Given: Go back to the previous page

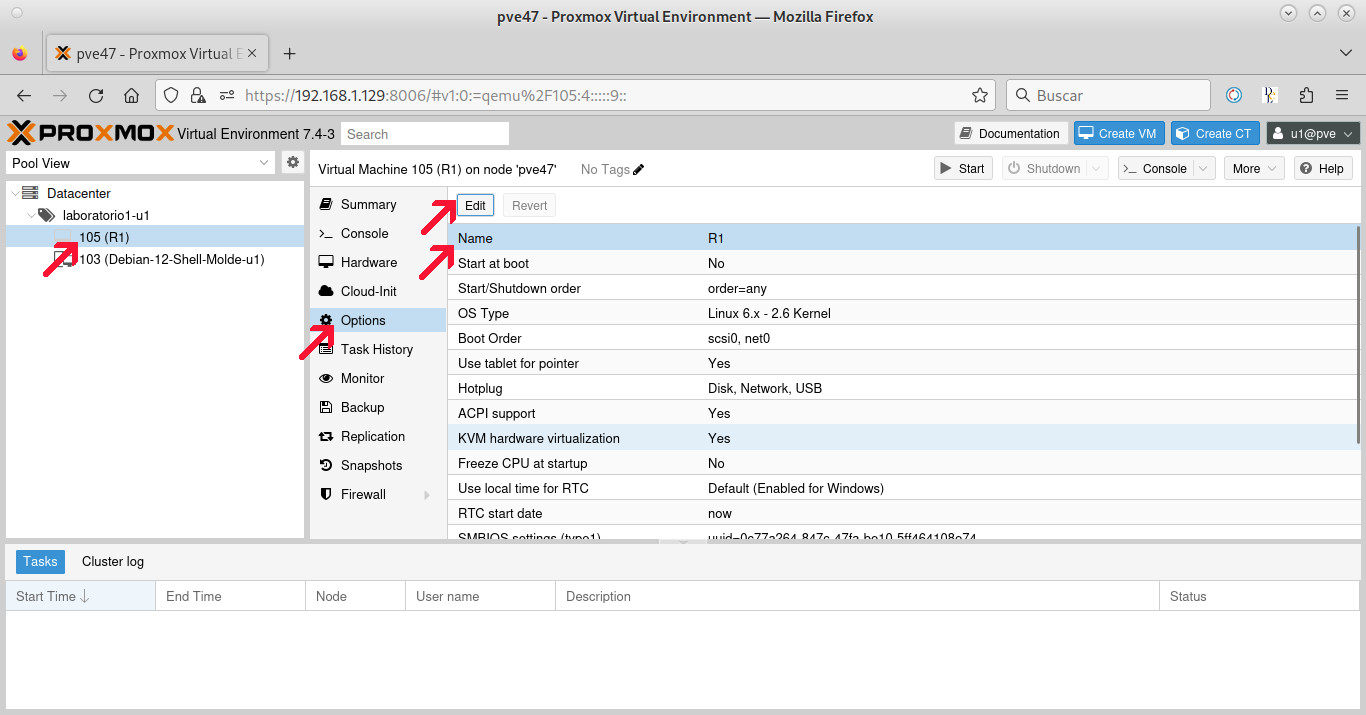Looking at the screenshot, I should (x=24, y=95).
